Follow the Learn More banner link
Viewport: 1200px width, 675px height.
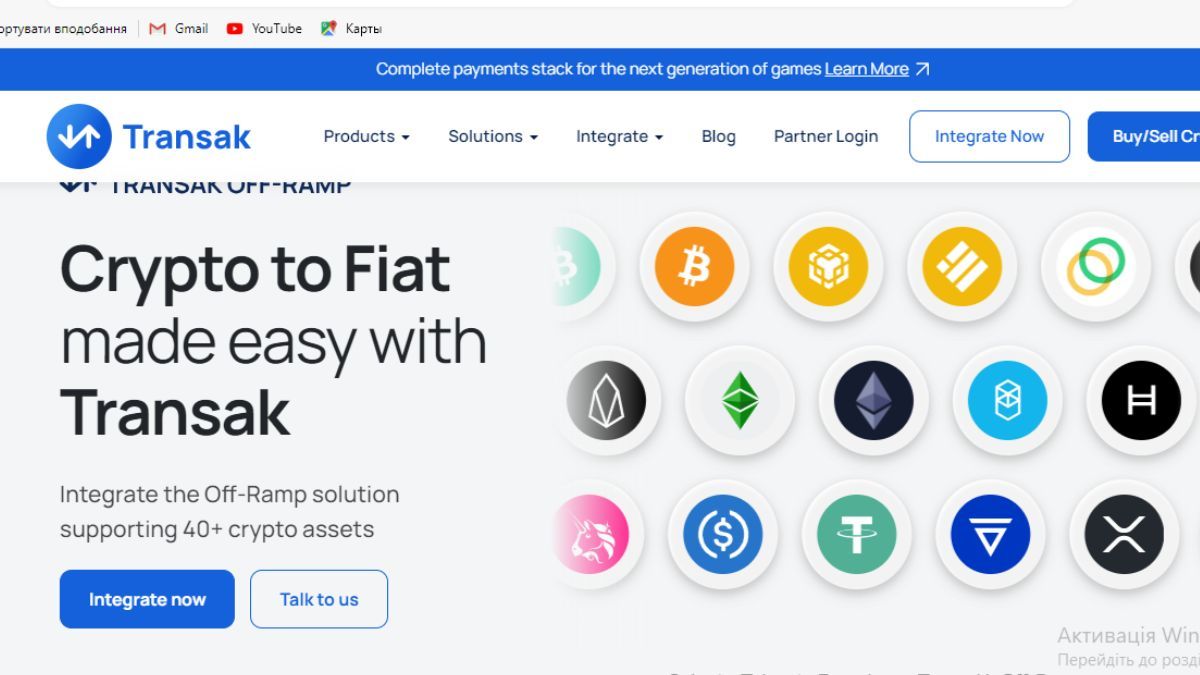click(866, 69)
